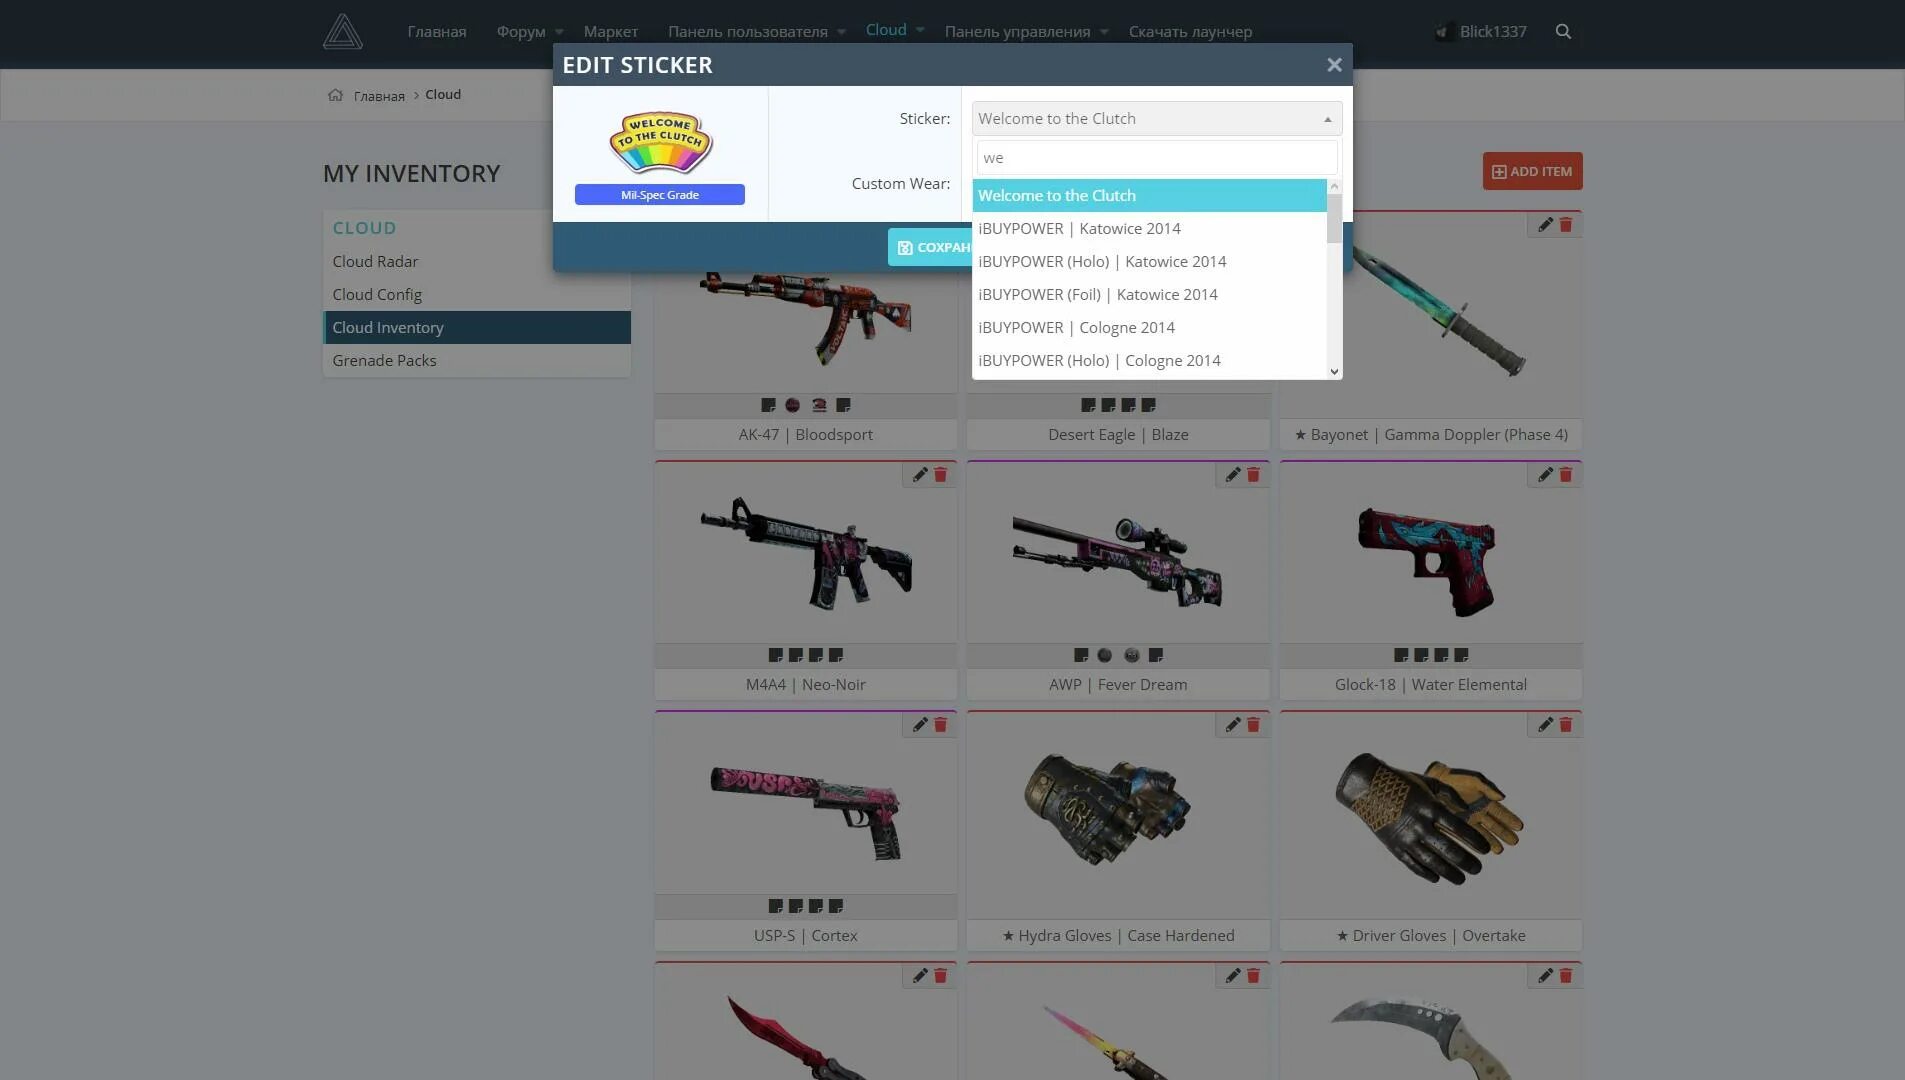Delete the USP-S Cortex item

click(x=941, y=725)
